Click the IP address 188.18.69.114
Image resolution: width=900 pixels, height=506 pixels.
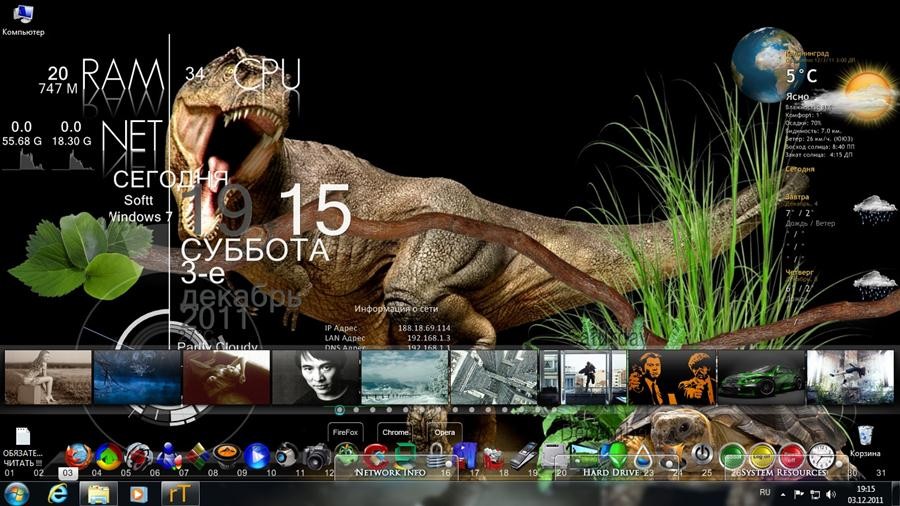point(424,328)
